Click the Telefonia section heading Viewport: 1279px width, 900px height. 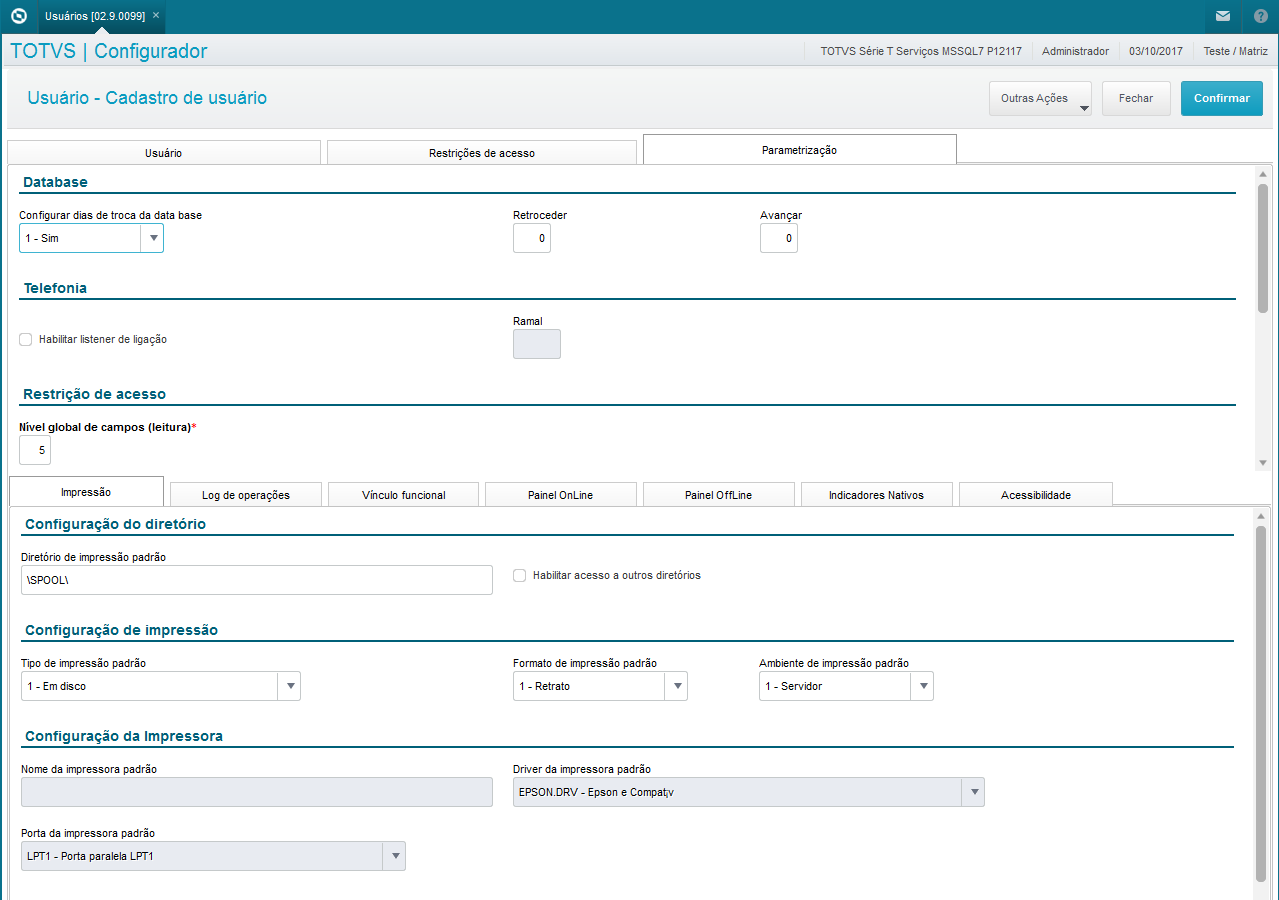pos(55,288)
